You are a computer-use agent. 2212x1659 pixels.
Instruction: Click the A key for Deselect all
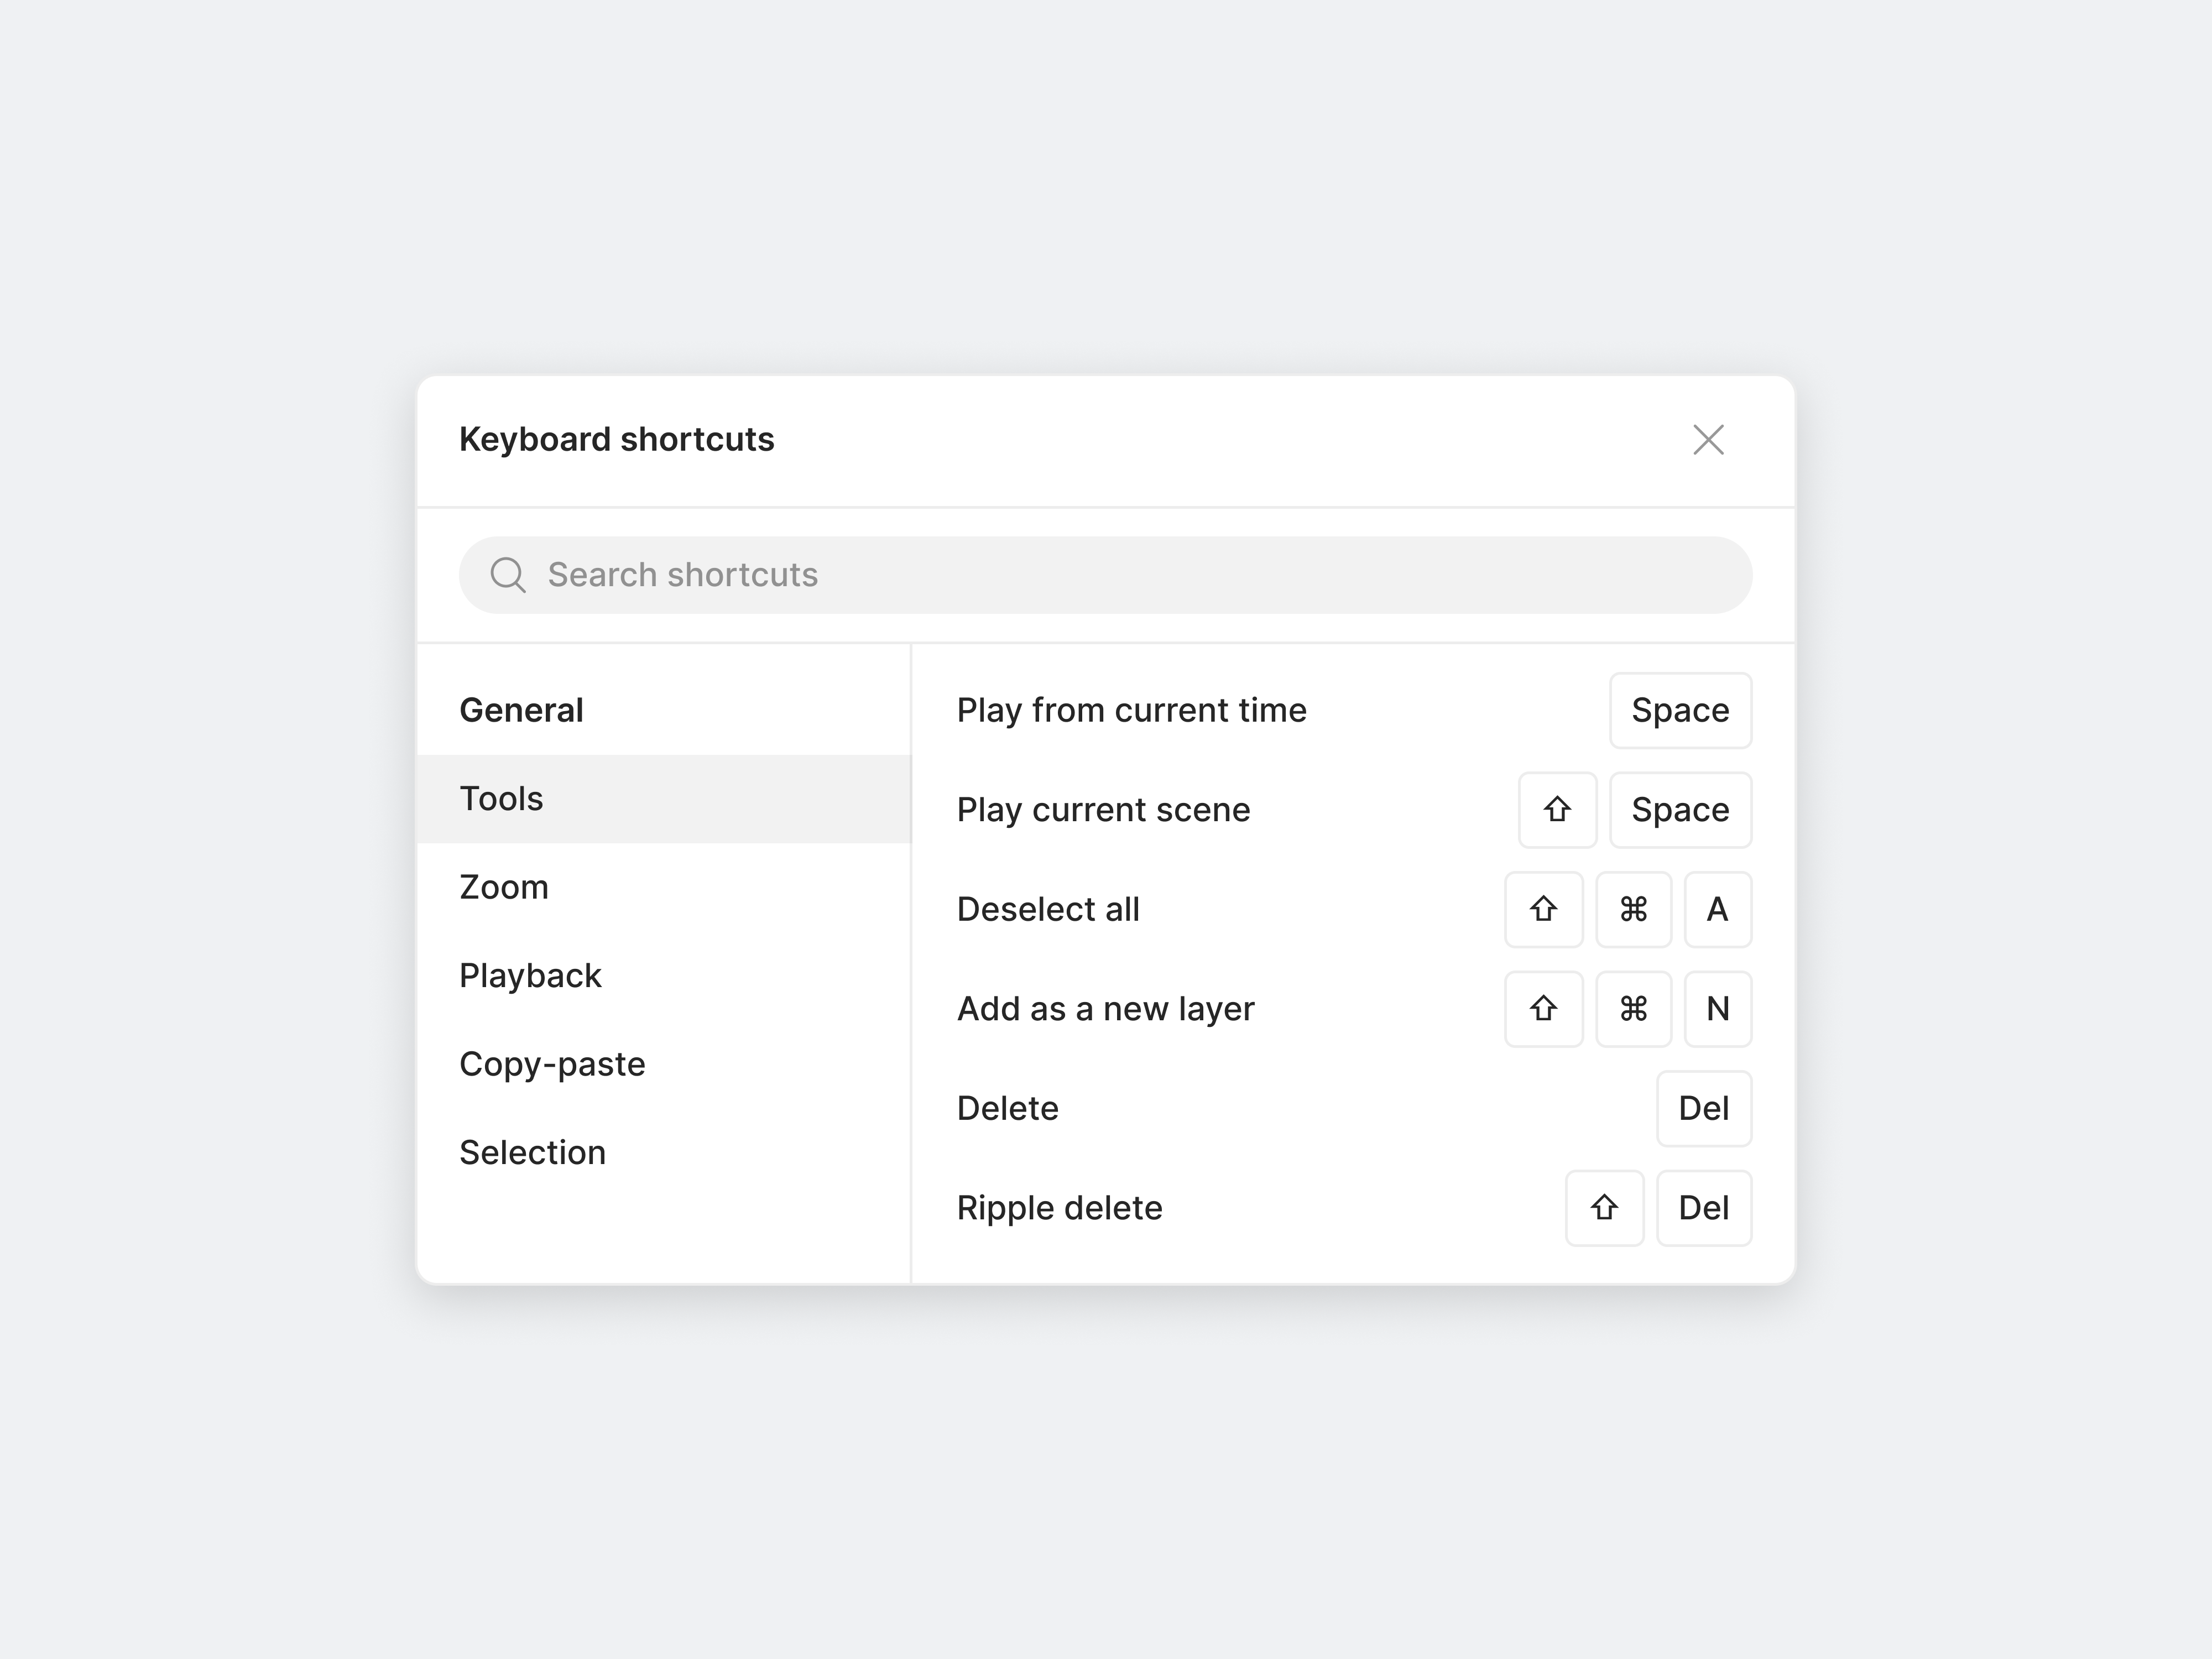(1717, 909)
